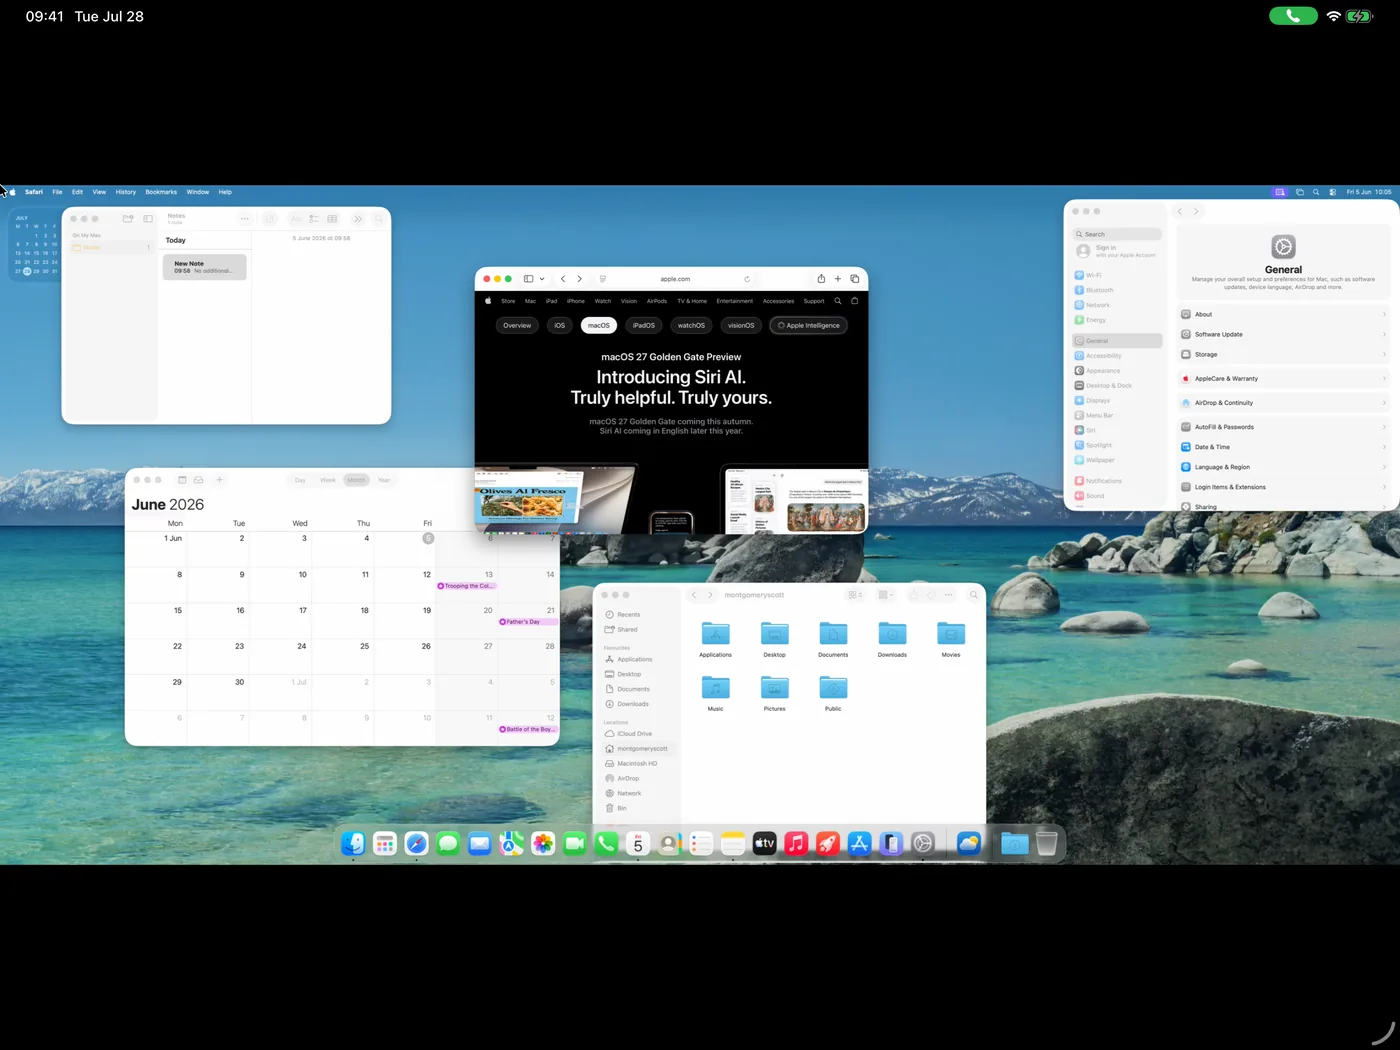Click shopping bag icon on apple.com
Viewport: 1400px width, 1050px height.
tap(855, 301)
